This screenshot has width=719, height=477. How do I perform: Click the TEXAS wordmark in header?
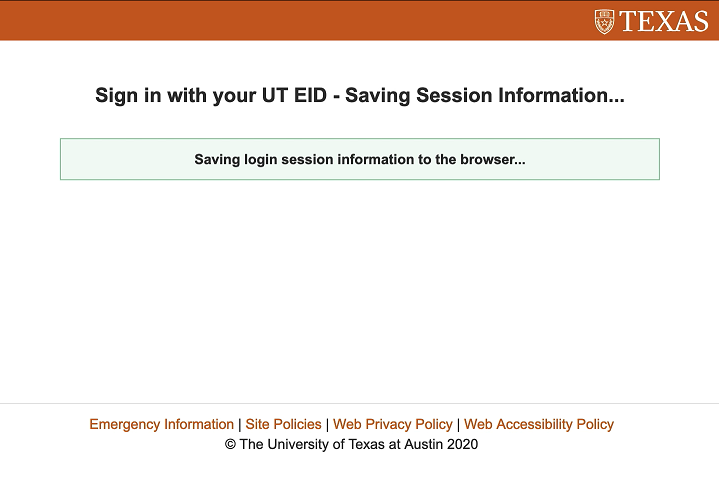tap(664, 21)
